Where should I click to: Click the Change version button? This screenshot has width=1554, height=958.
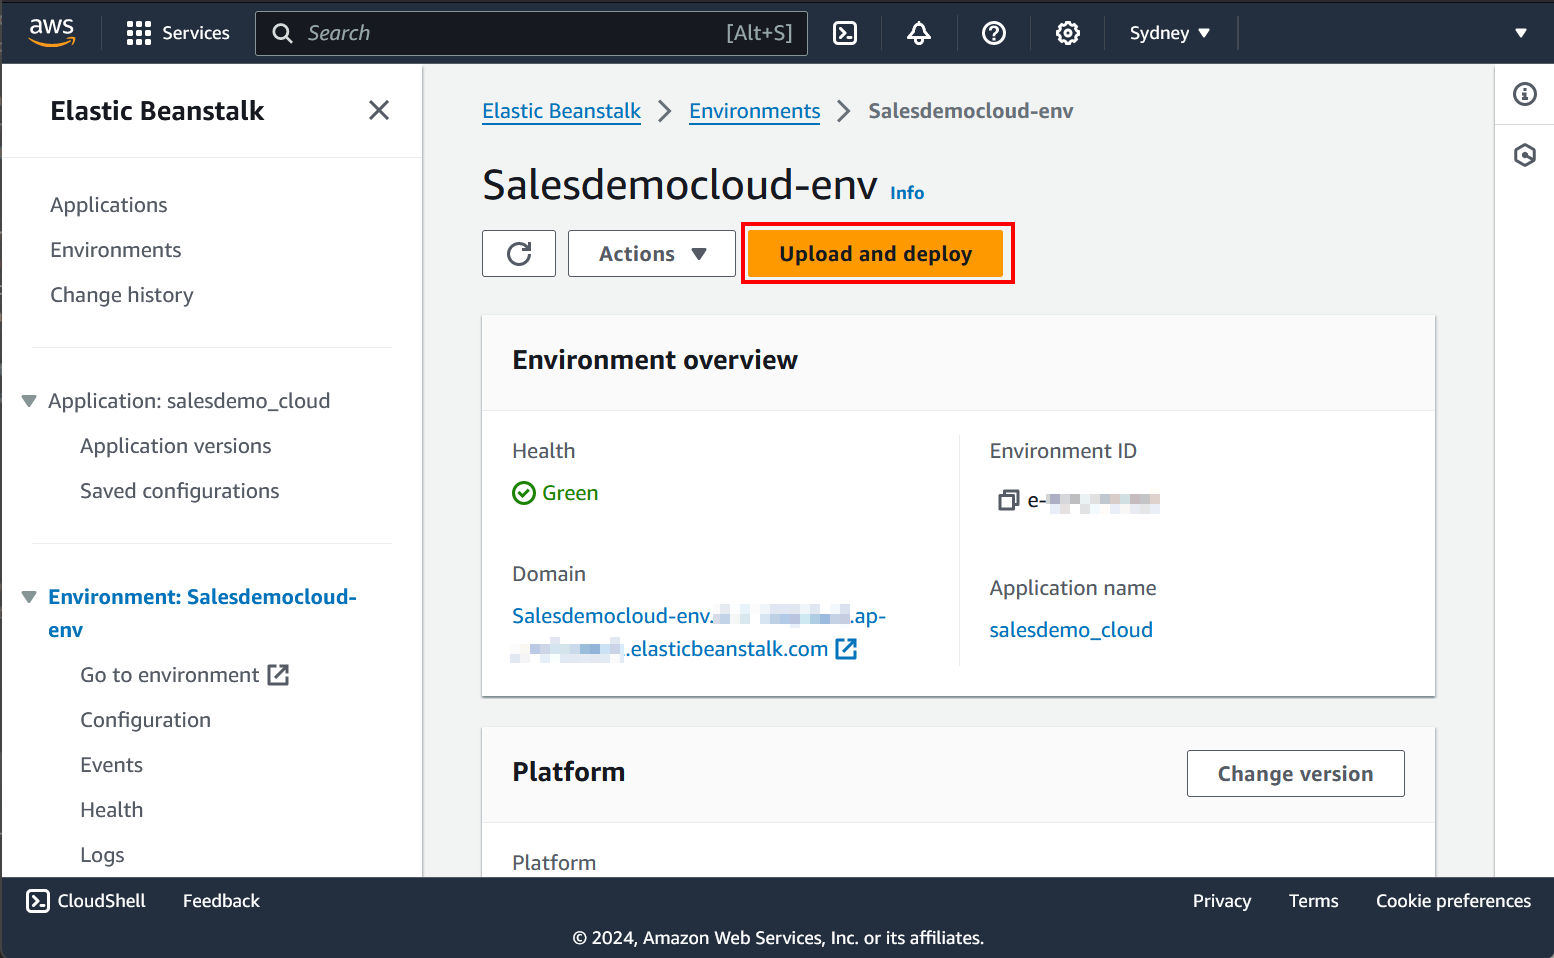coord(1295,774)
